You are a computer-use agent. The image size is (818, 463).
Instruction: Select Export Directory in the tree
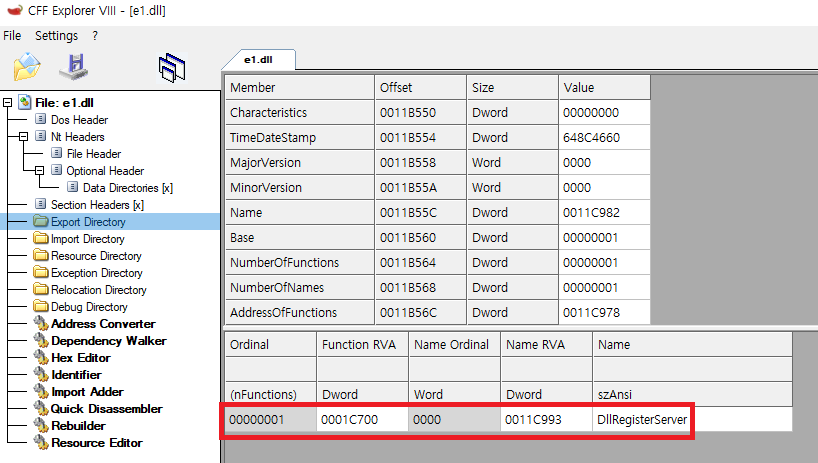coord(88,222)
